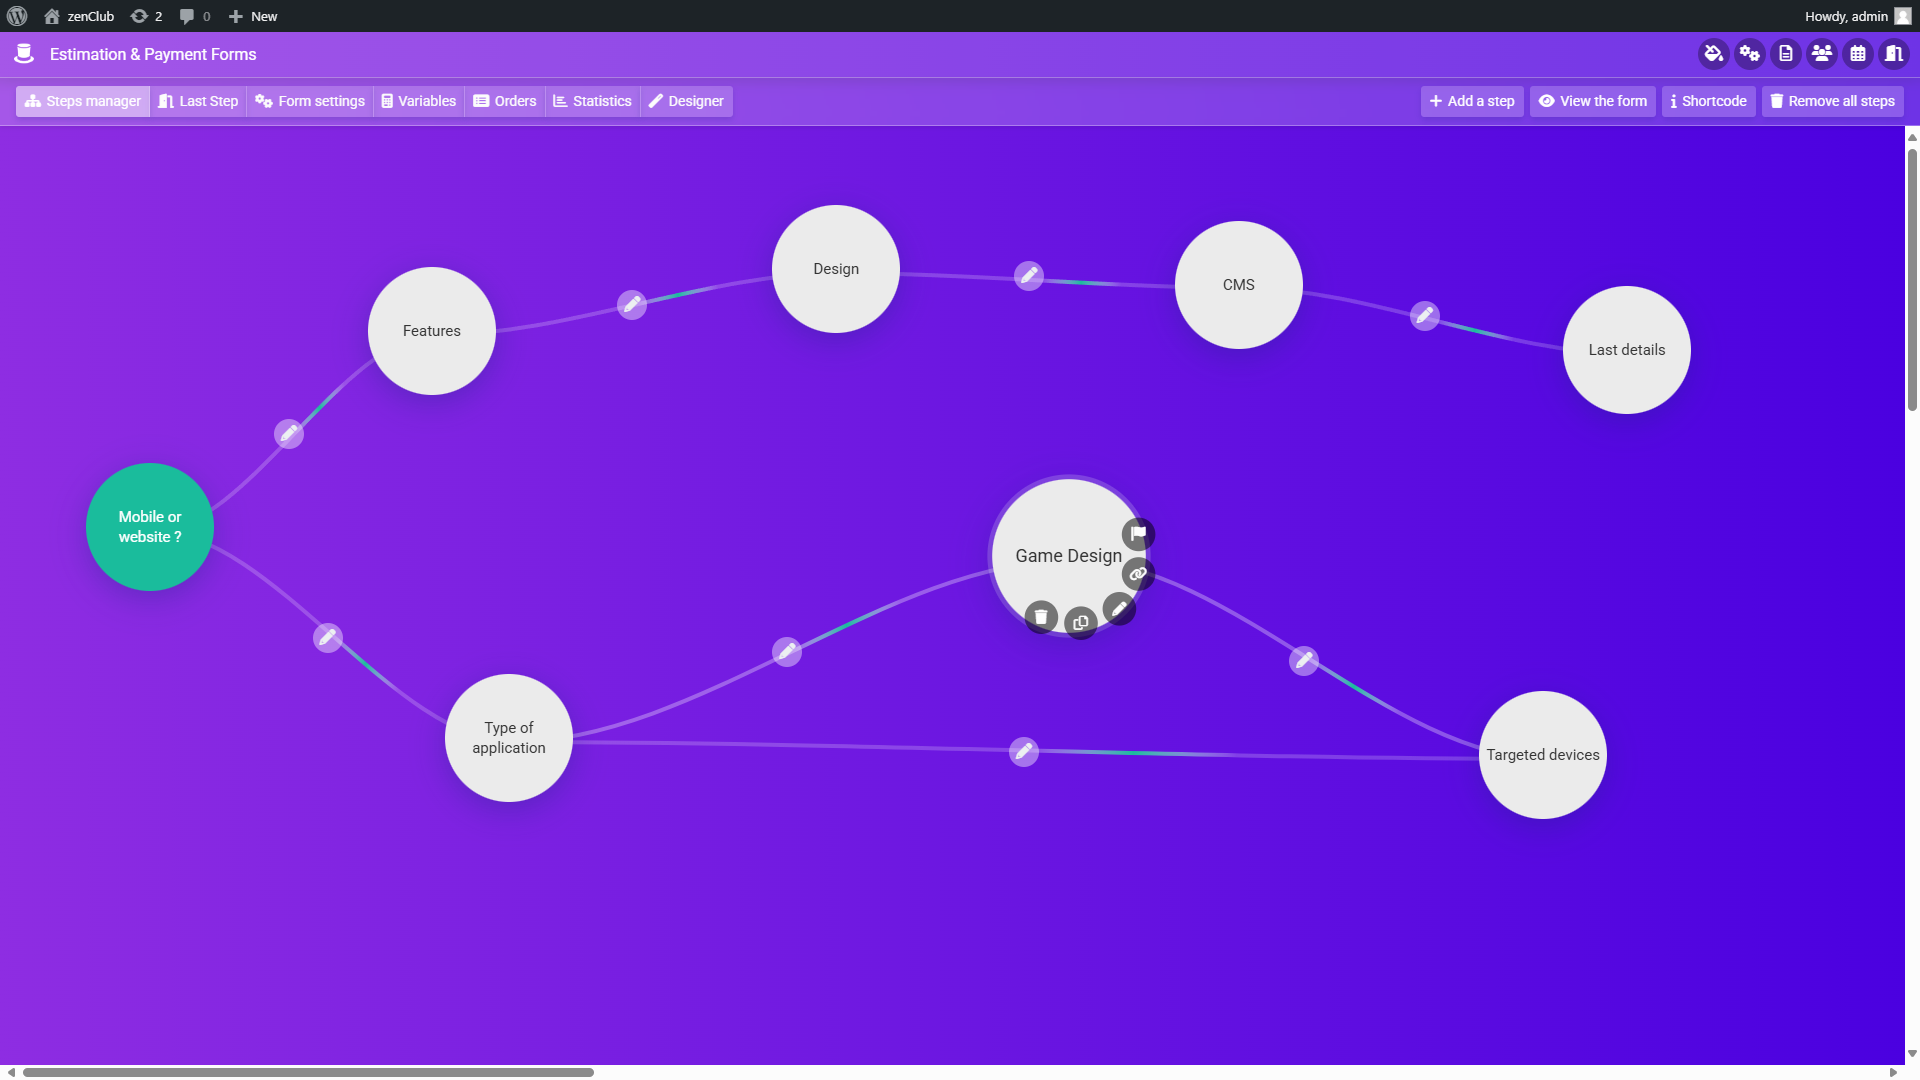Click the zenClub site link

pos(79,16)
